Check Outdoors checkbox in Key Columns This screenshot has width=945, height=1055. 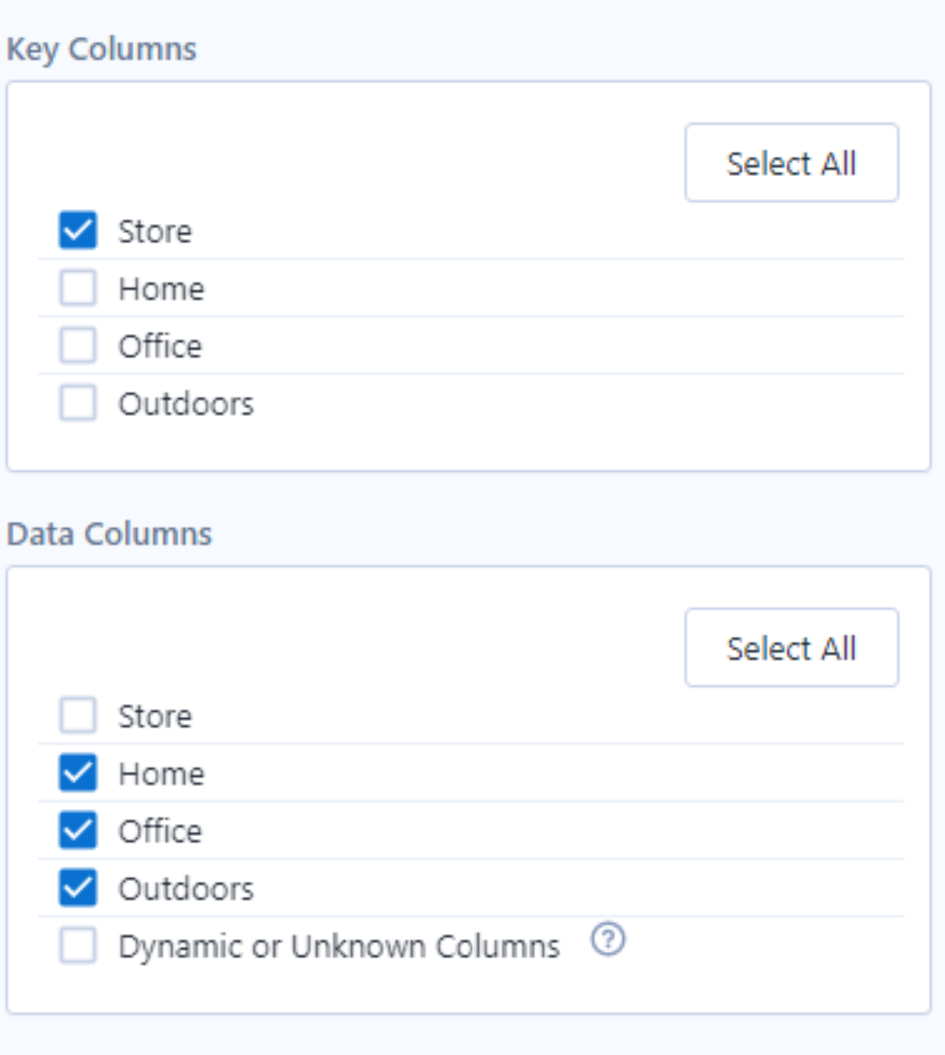[78, 404]
